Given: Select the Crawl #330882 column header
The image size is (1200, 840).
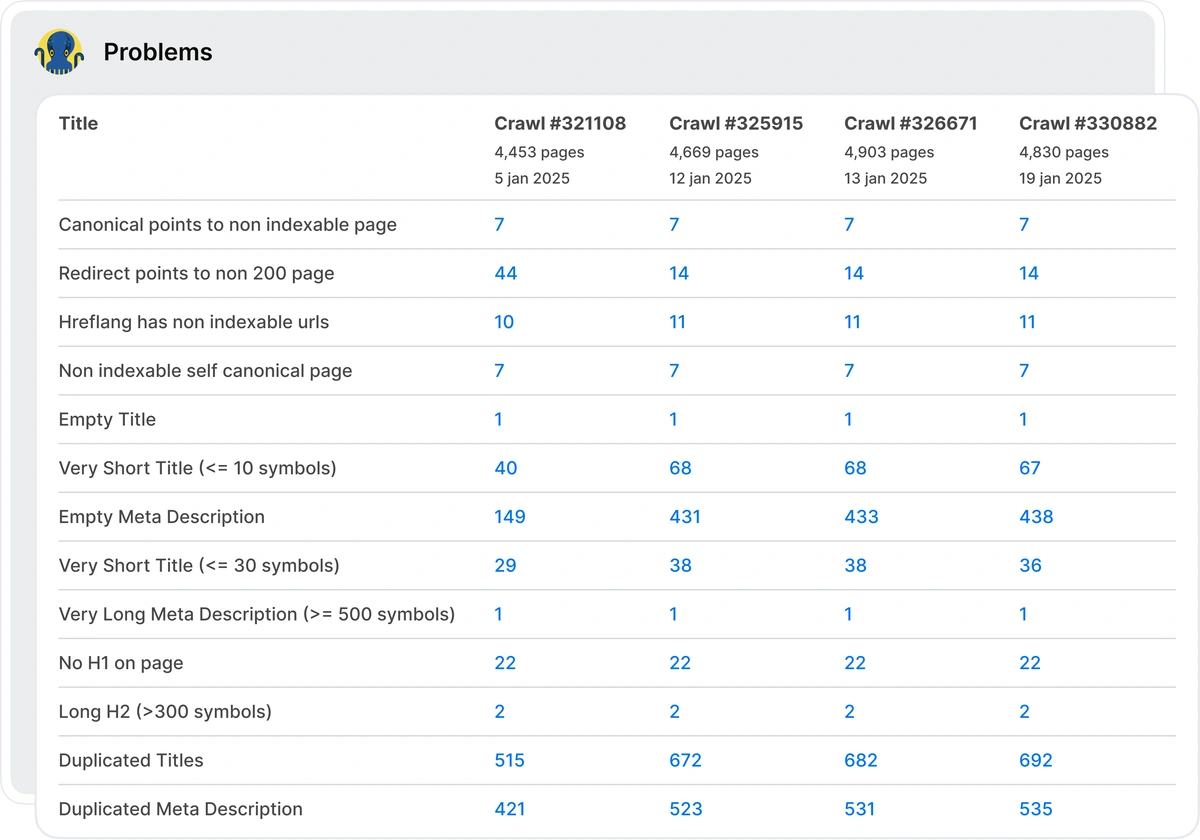Looking at the screenshot, I should point(1087,124).
